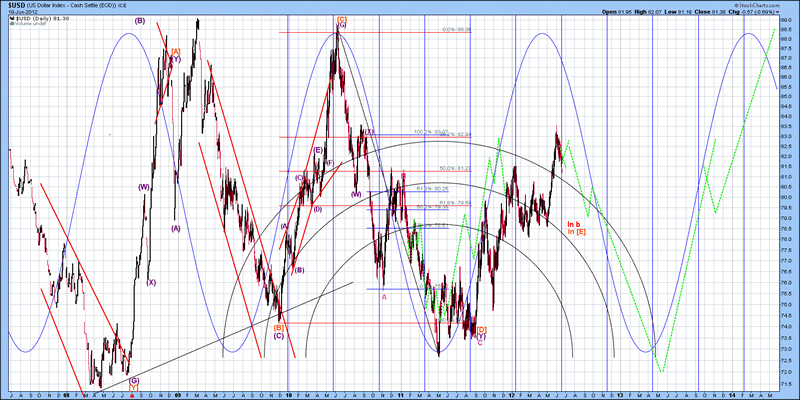Viewport: 800px width, 400px height.
Task: Select the red 'In b' annotation
Action: click(x=574, y=224)
